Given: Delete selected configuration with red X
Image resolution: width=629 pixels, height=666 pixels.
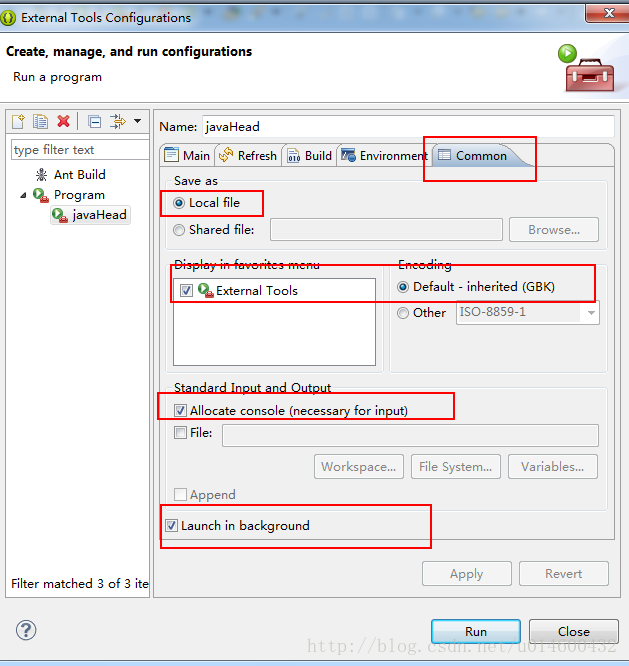Looking at the screenshot, I should tap(64, 121).
